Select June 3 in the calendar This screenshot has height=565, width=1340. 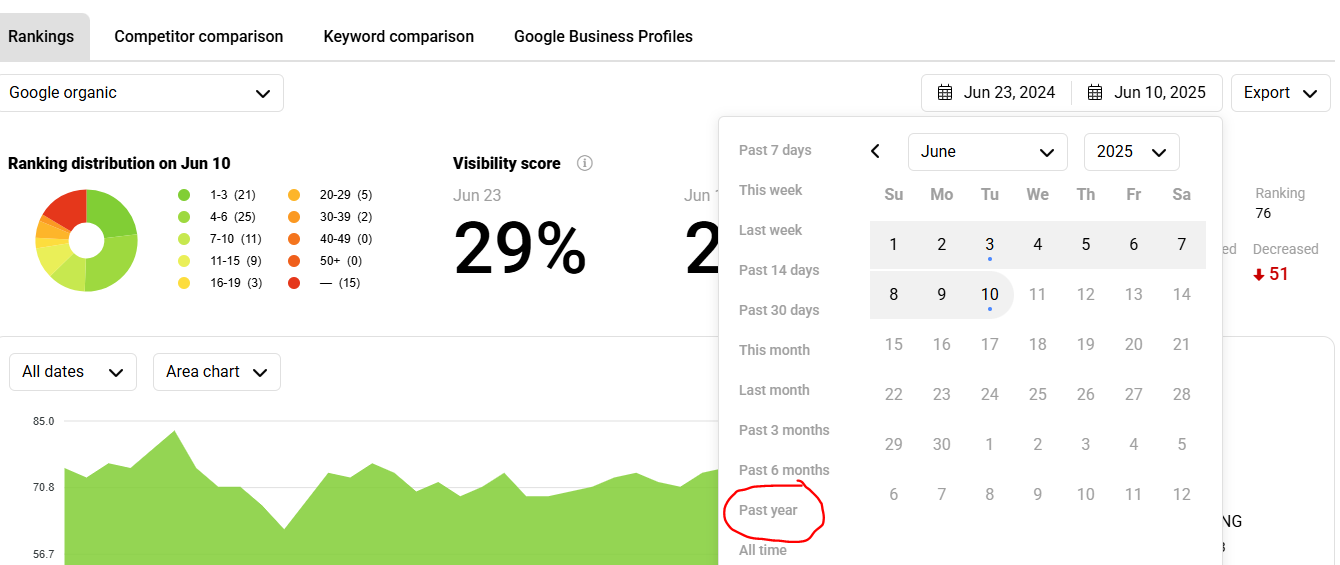point(989,244)
